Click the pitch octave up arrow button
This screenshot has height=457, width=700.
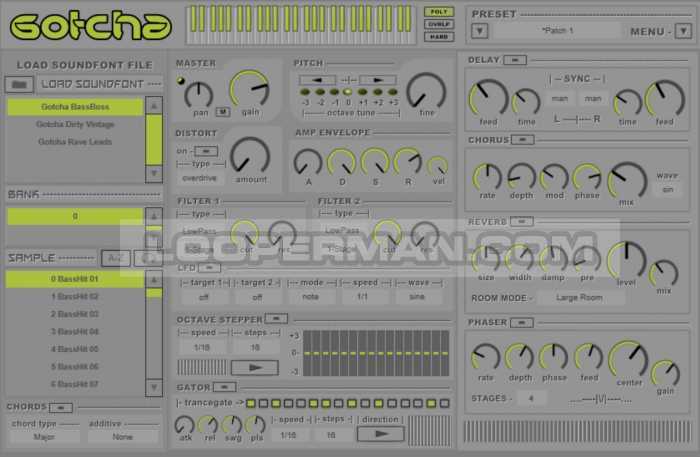coord(378,80)
